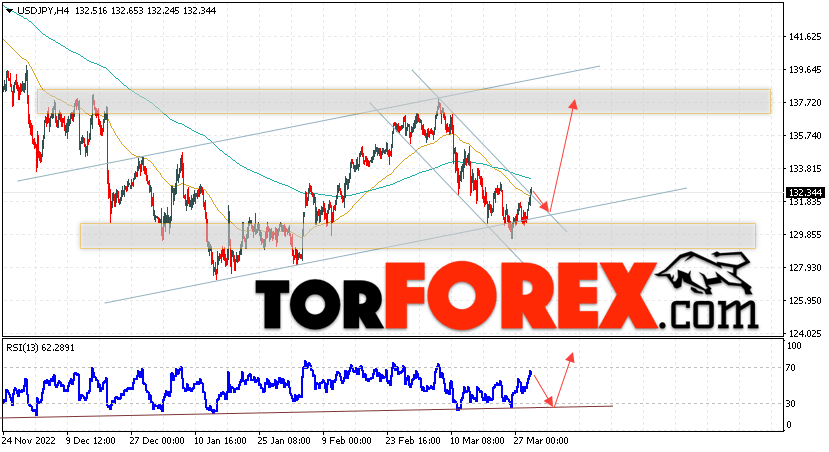Click the 25 Jan 08:00 date label

pos(284,440)
